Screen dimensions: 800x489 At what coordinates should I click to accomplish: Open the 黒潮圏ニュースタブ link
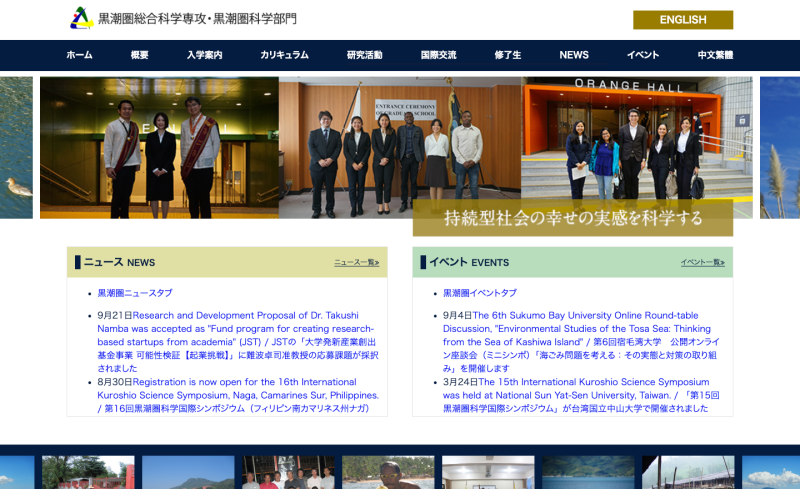coord(135,293)
